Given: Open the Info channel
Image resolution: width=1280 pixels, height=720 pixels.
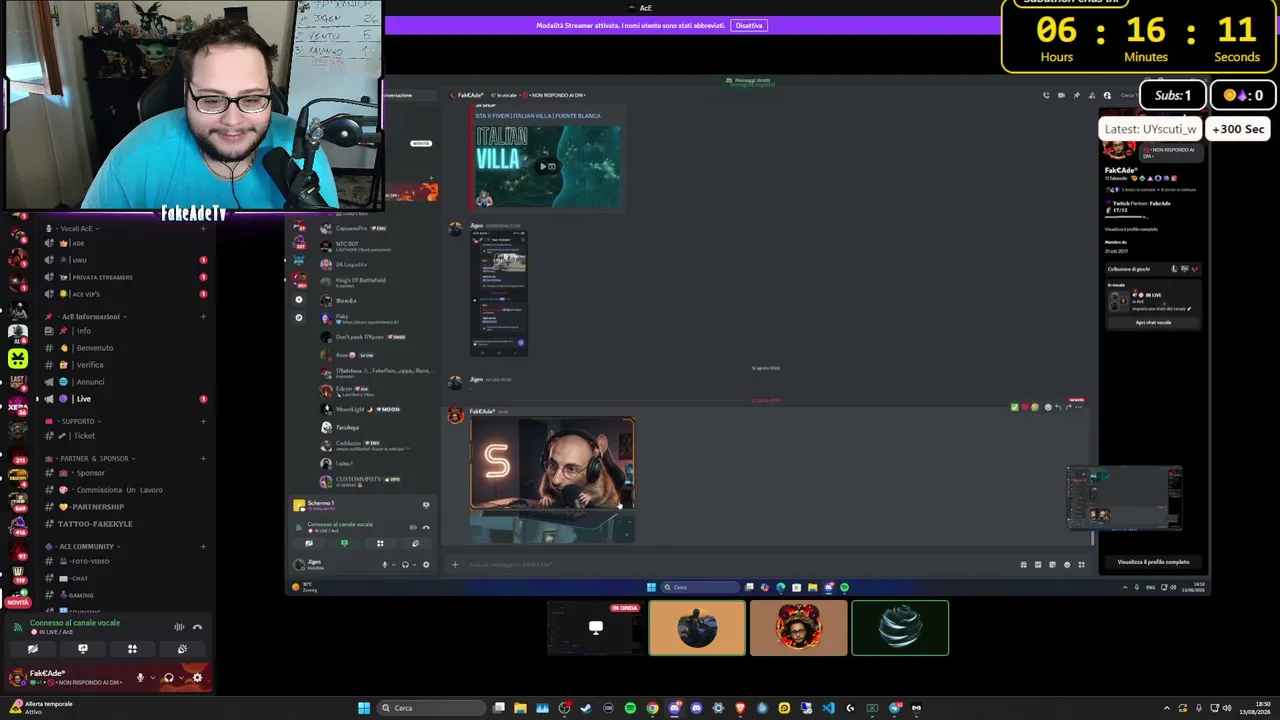Looking at the screenshot, I should pos(125,331).
